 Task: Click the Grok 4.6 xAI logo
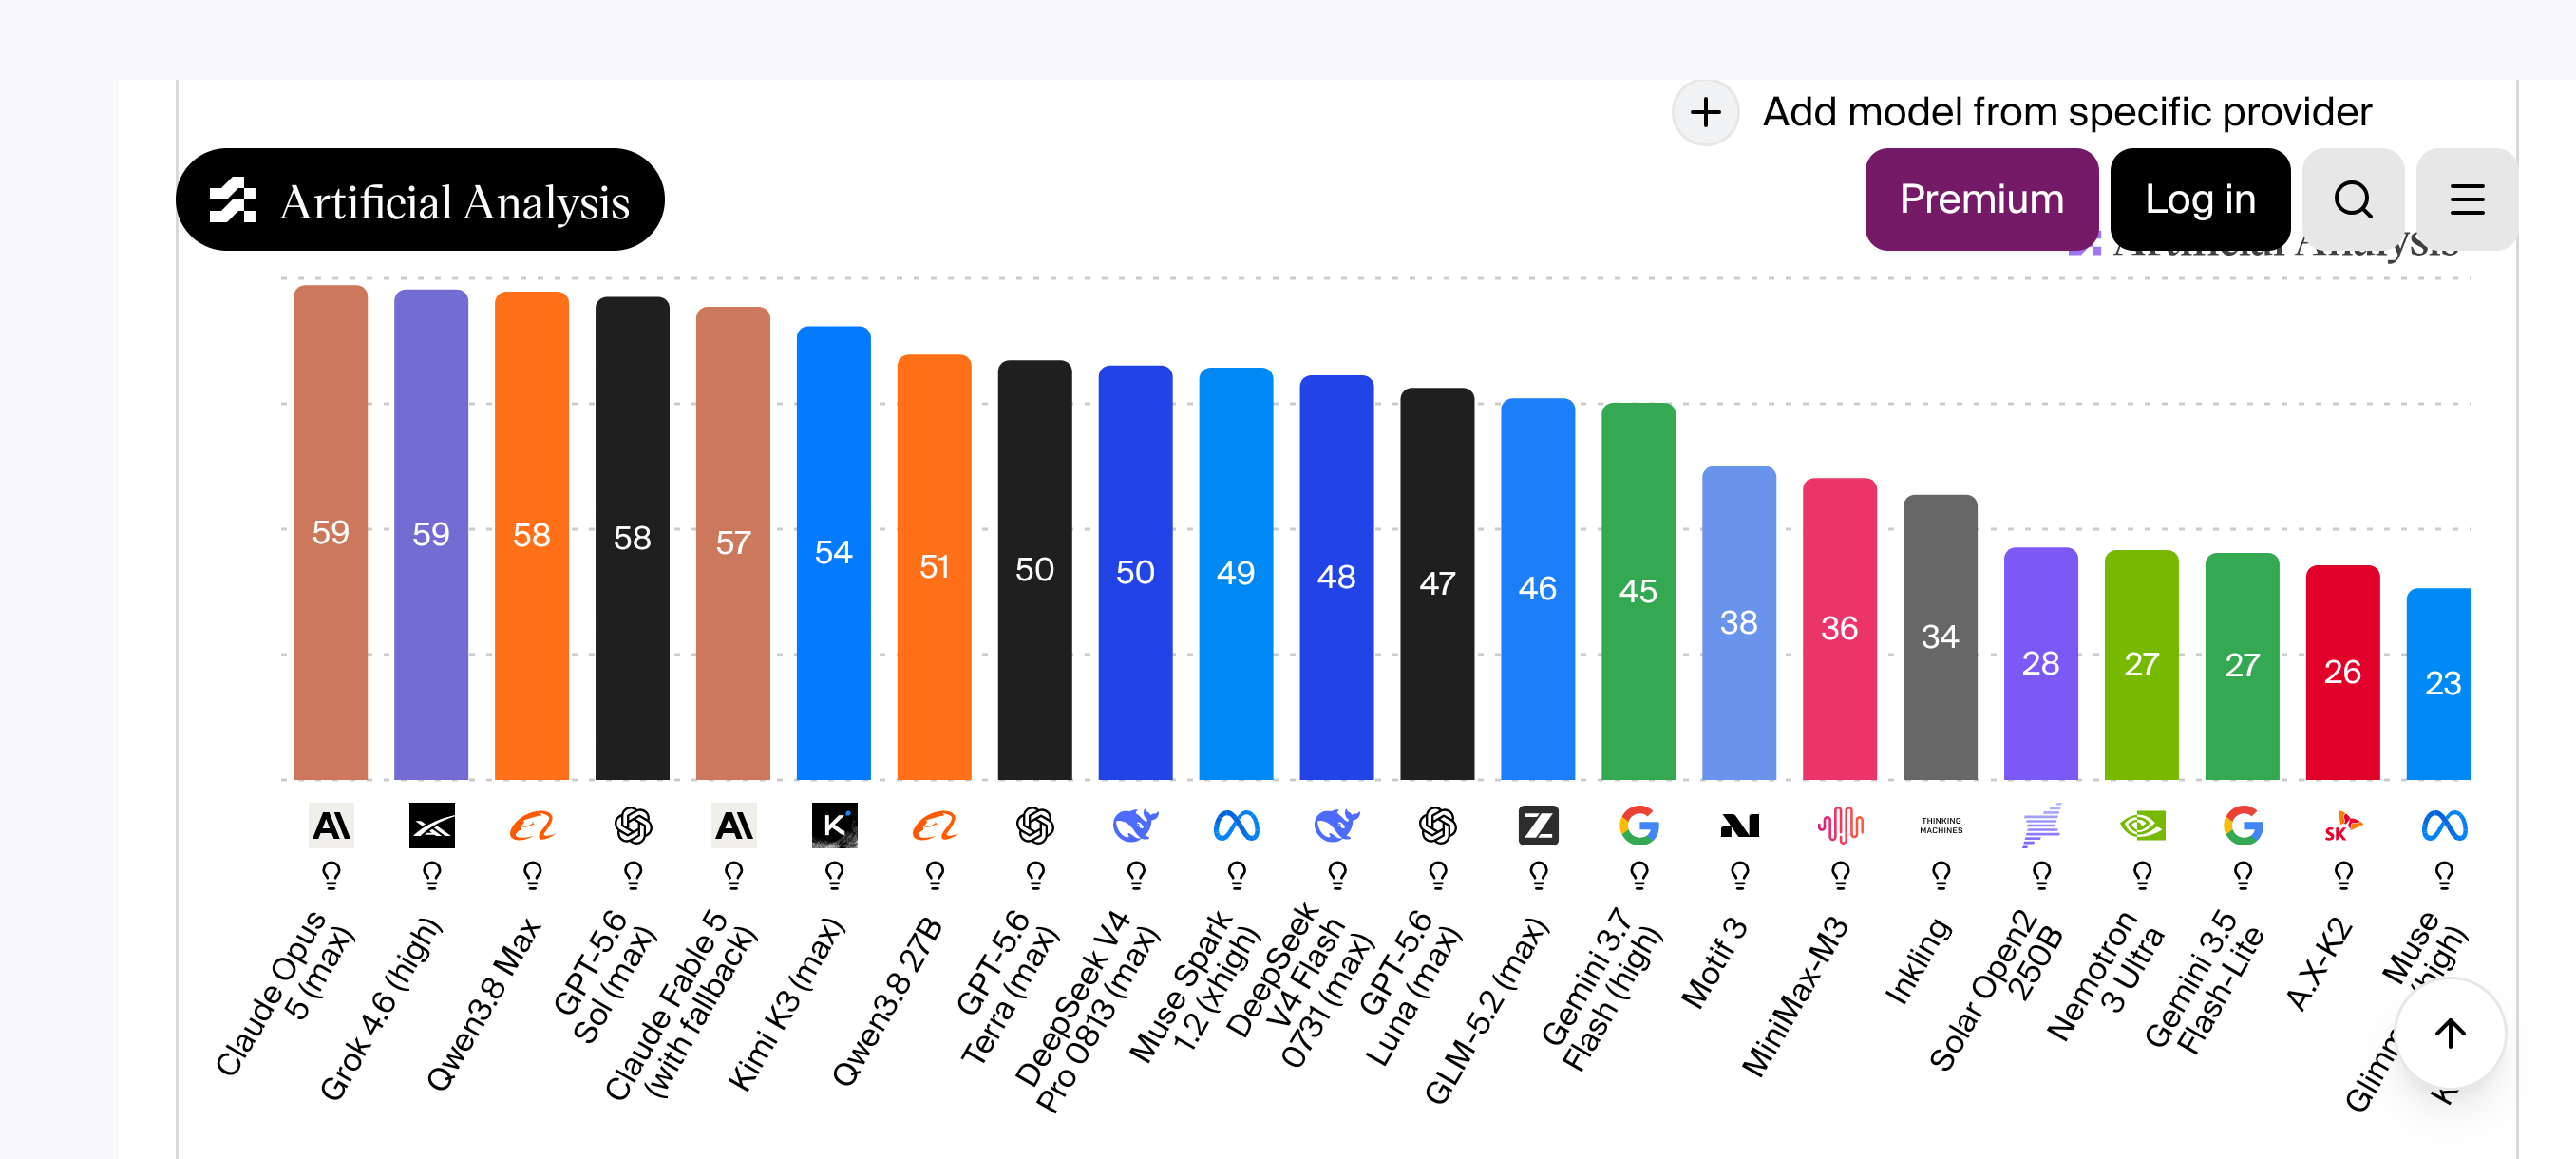click(x=432, y=826)
